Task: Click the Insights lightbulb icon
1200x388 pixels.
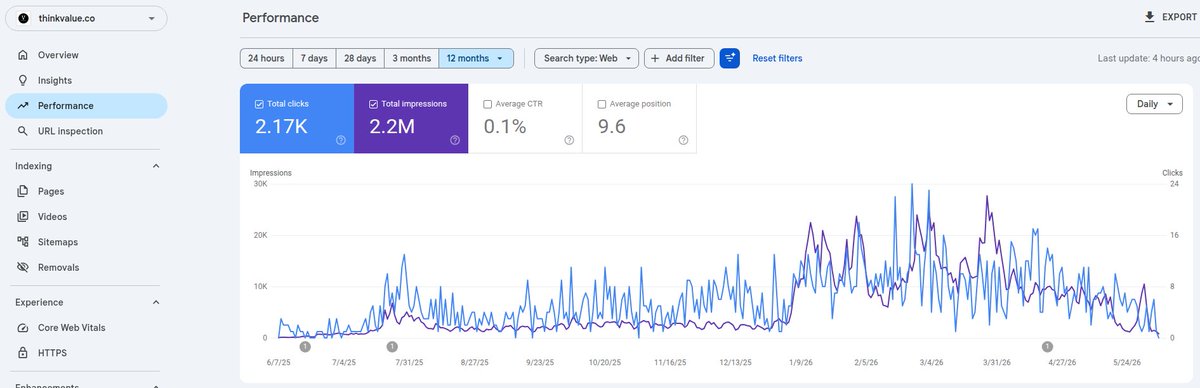Action: click(x=22, y=80)
